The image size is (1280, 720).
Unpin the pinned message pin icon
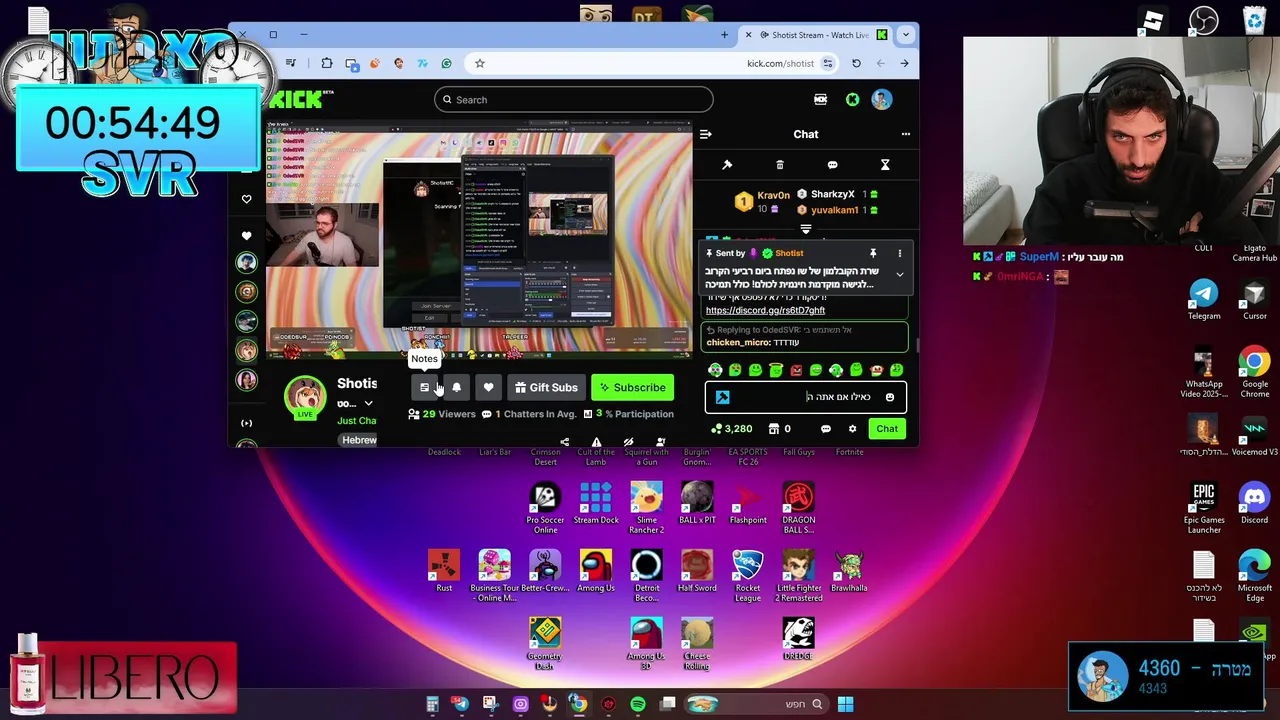coord(873,254)
